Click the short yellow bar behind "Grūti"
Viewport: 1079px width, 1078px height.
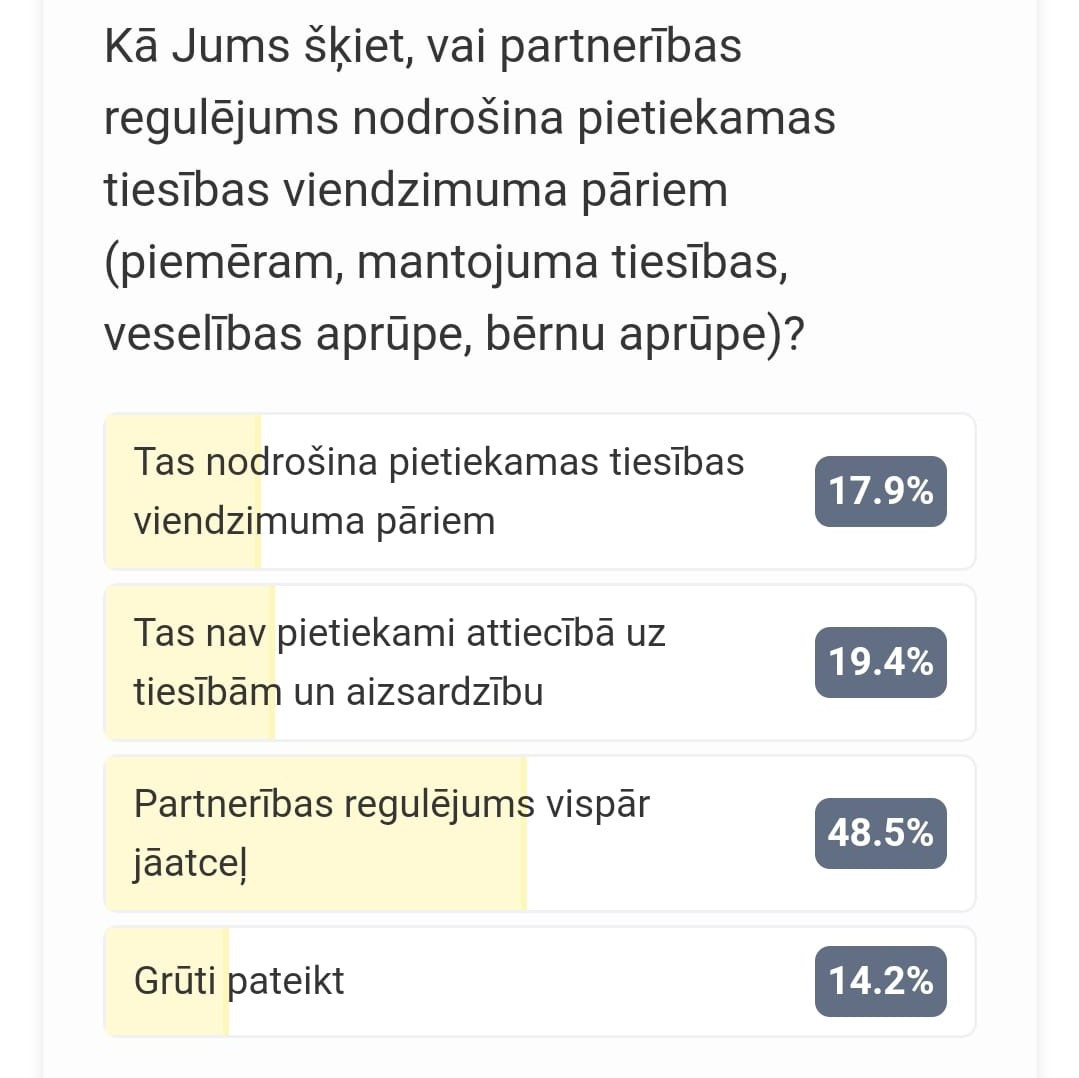pyautogui.click(x=167, y=981)
